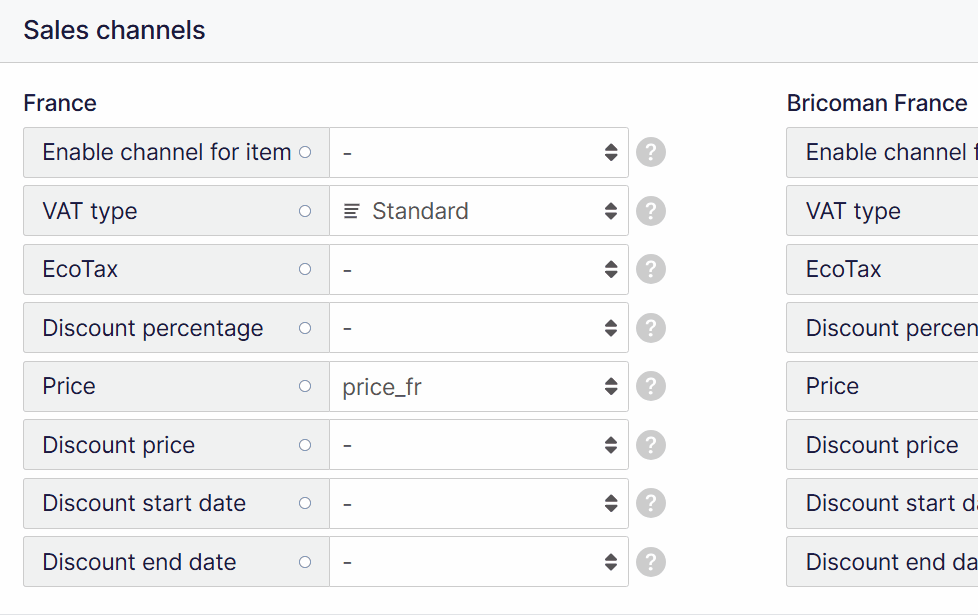Image resolution: width=978 pixels, height=615 pixels.
Task: Toggle circle on Enable channel for item
Action: pos(305,152)
